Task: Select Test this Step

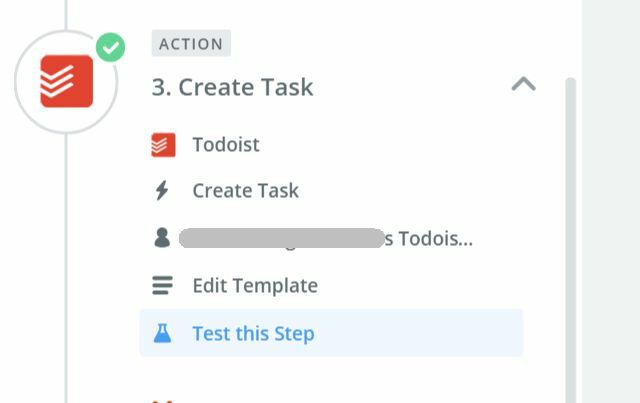Action: (331, 333)
